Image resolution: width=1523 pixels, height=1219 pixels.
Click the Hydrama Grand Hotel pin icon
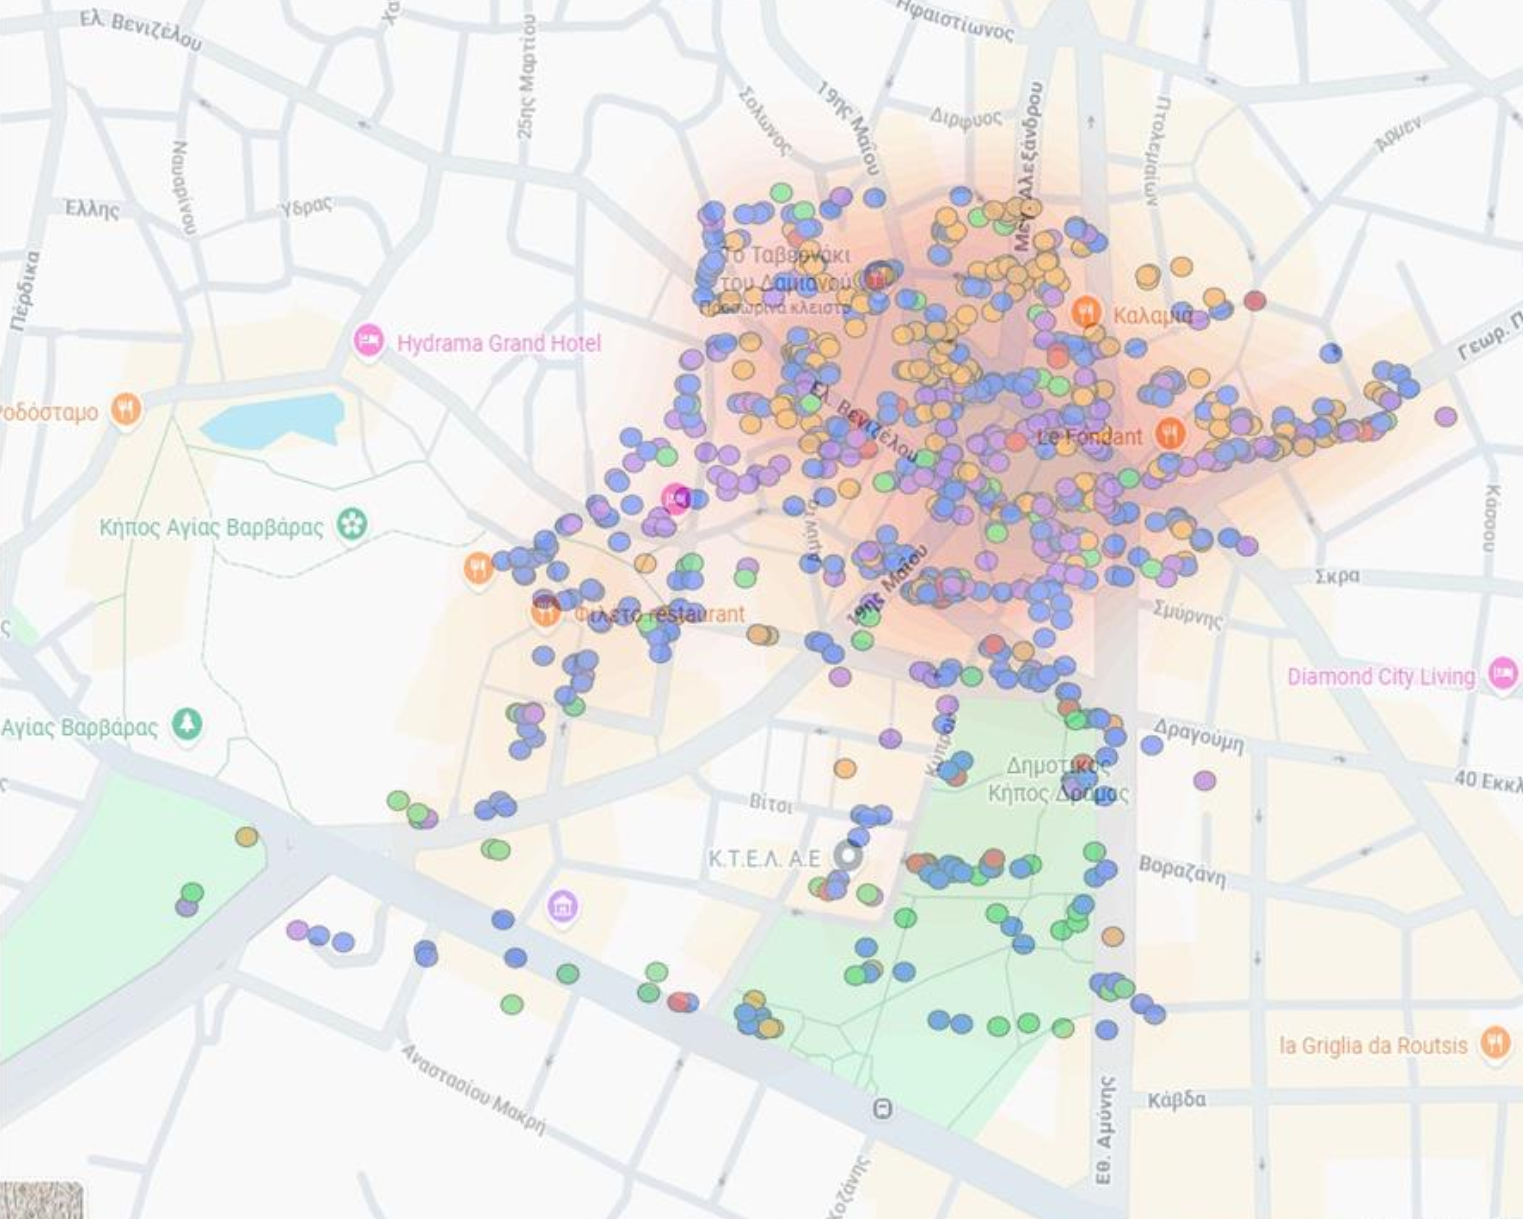pos(369,342)
